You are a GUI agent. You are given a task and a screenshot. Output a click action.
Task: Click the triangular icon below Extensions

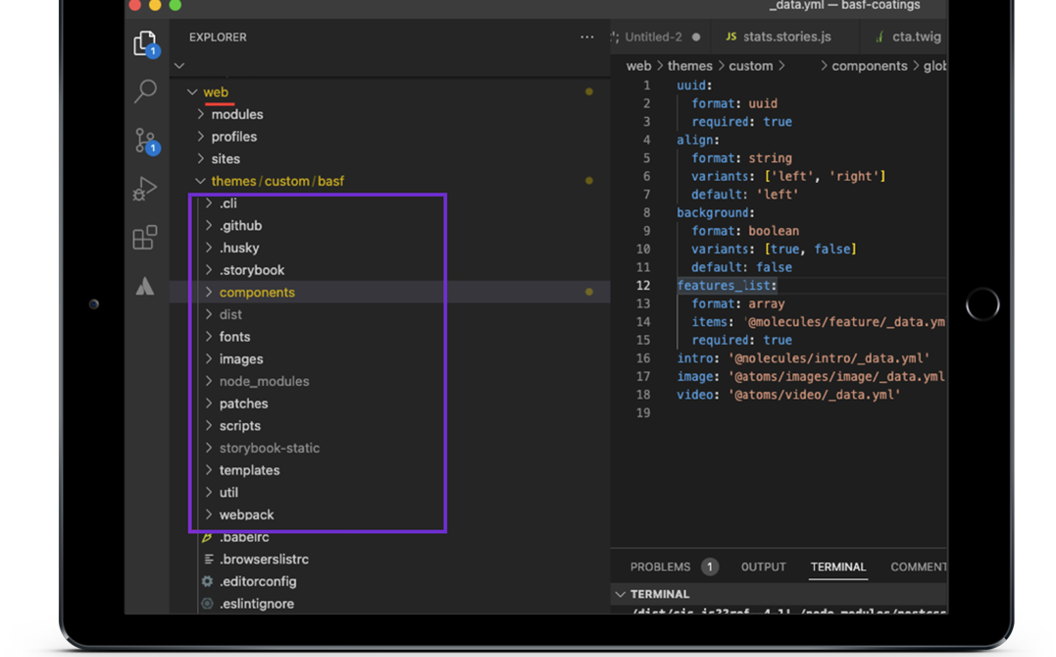[145, 287]
